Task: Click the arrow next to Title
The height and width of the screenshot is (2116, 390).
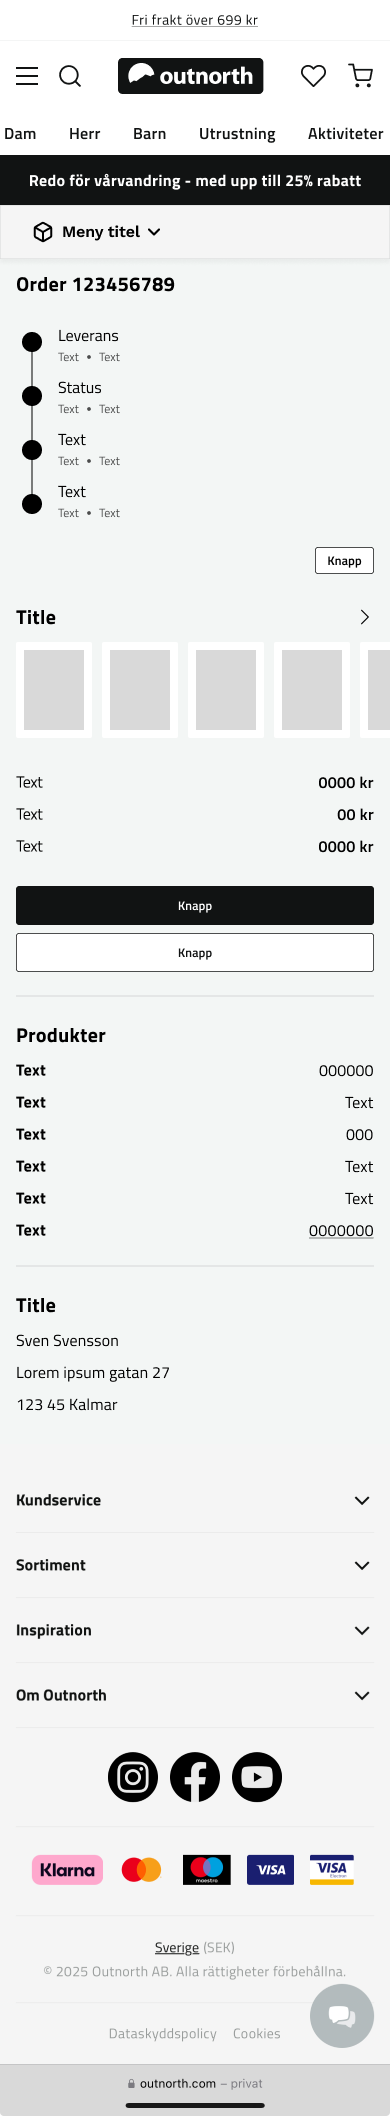Action: (365, 617)
